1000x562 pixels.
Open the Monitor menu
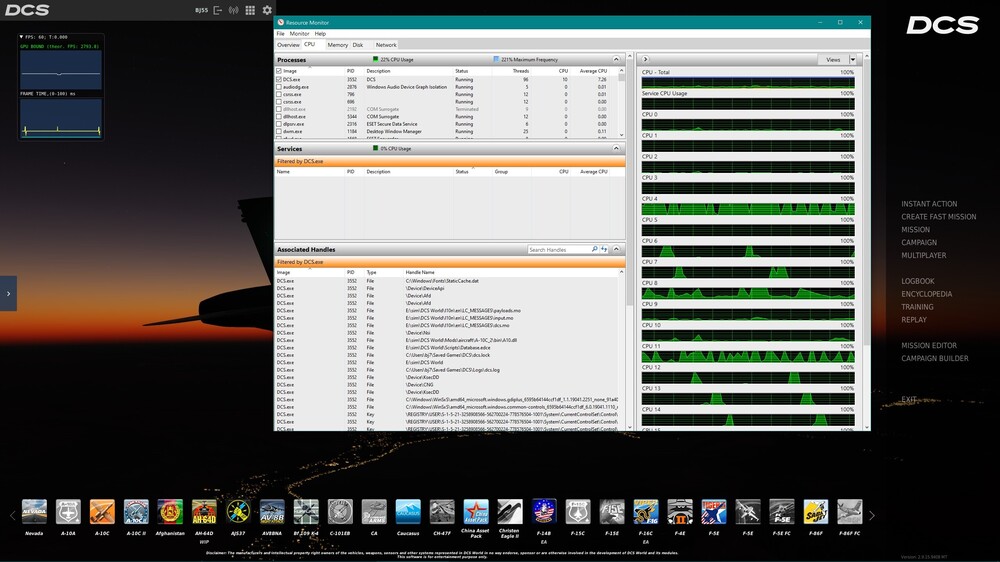tap(299, 34)
